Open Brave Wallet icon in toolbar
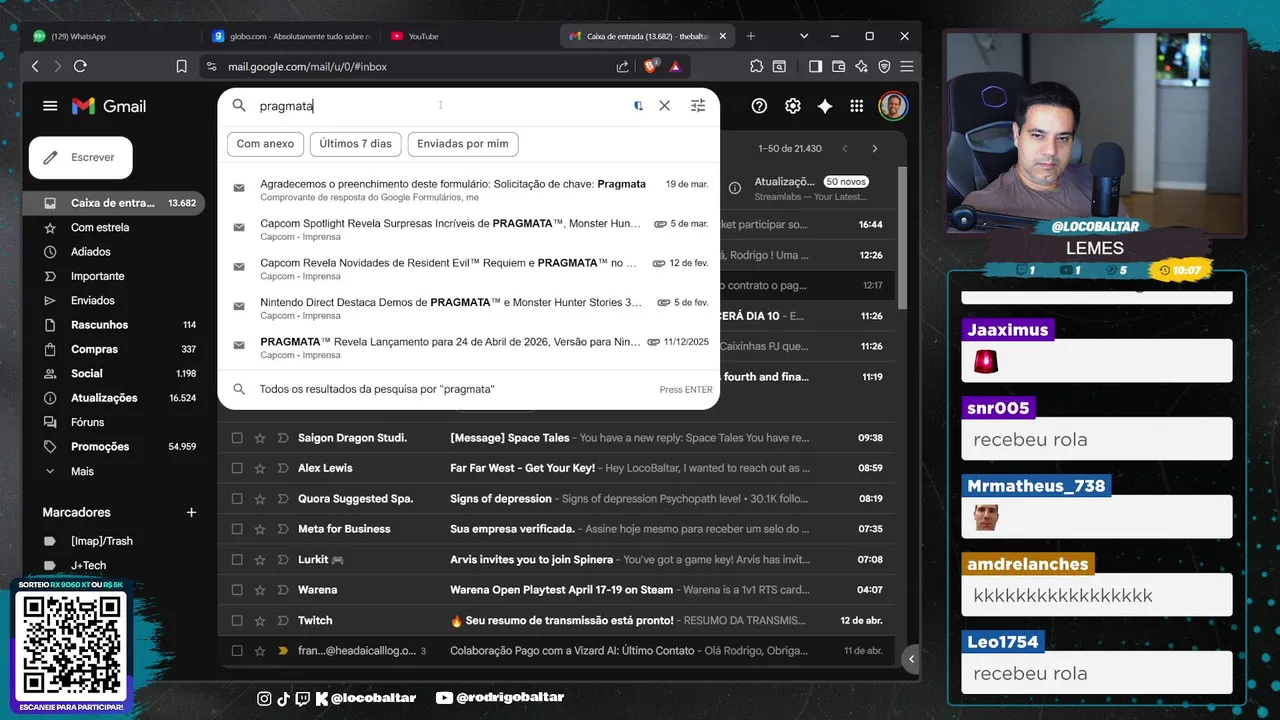Image resolution: width=1280 pixels, height=720 pixels. 838,66
